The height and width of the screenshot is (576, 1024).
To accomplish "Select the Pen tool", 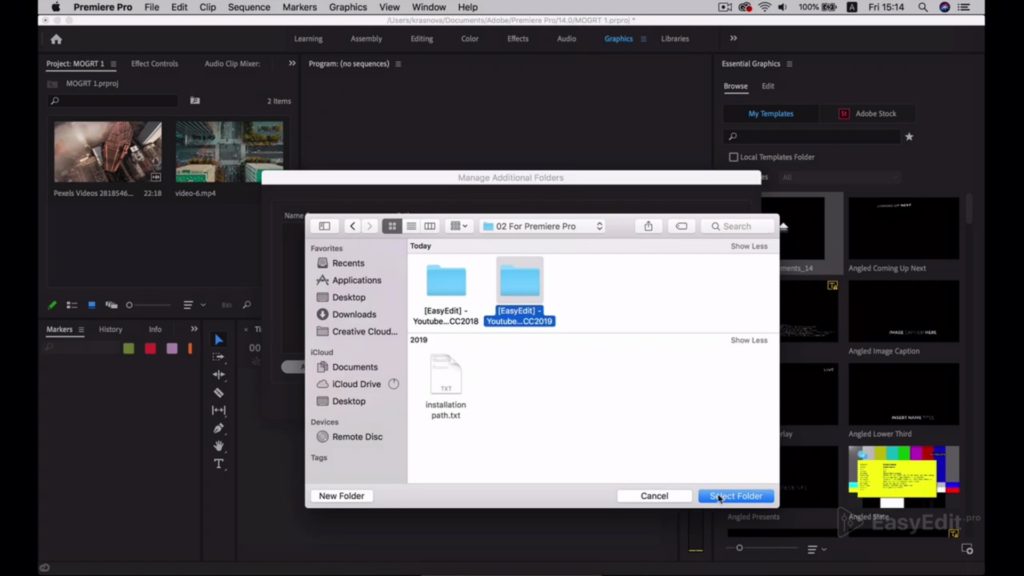I will 219,428.
